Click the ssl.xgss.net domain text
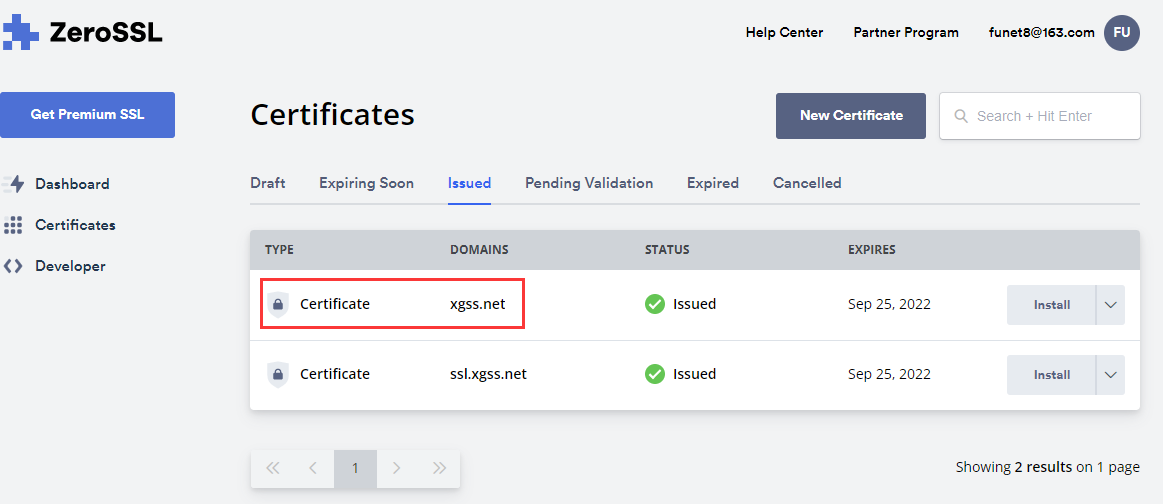The height and width of the screenshot is (504, 1163). pos(488,374)
